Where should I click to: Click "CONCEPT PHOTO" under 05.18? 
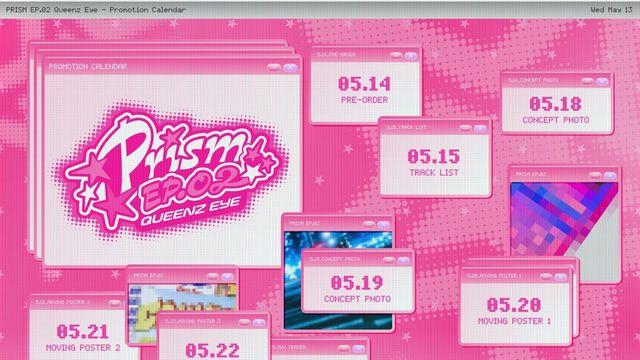[556, 120]
